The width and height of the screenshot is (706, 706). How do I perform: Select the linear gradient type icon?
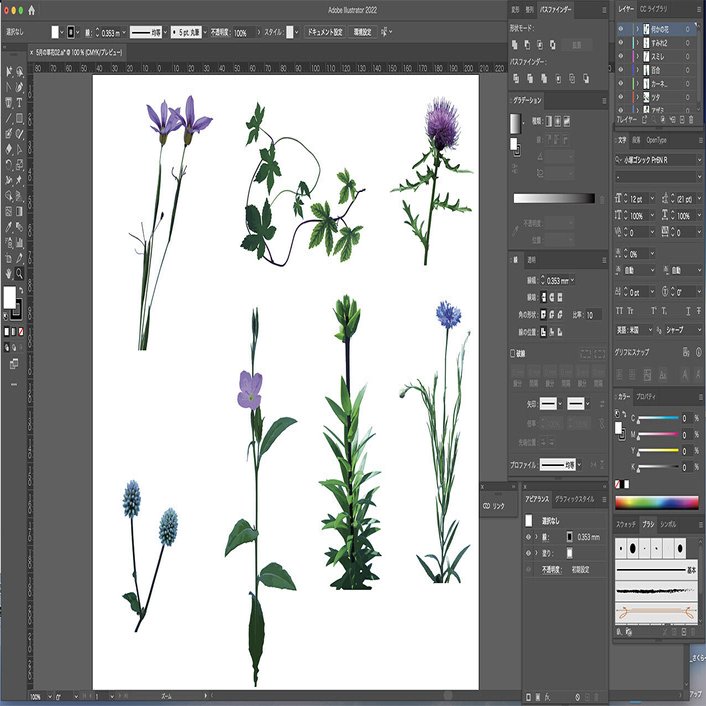tap(548, 121)
